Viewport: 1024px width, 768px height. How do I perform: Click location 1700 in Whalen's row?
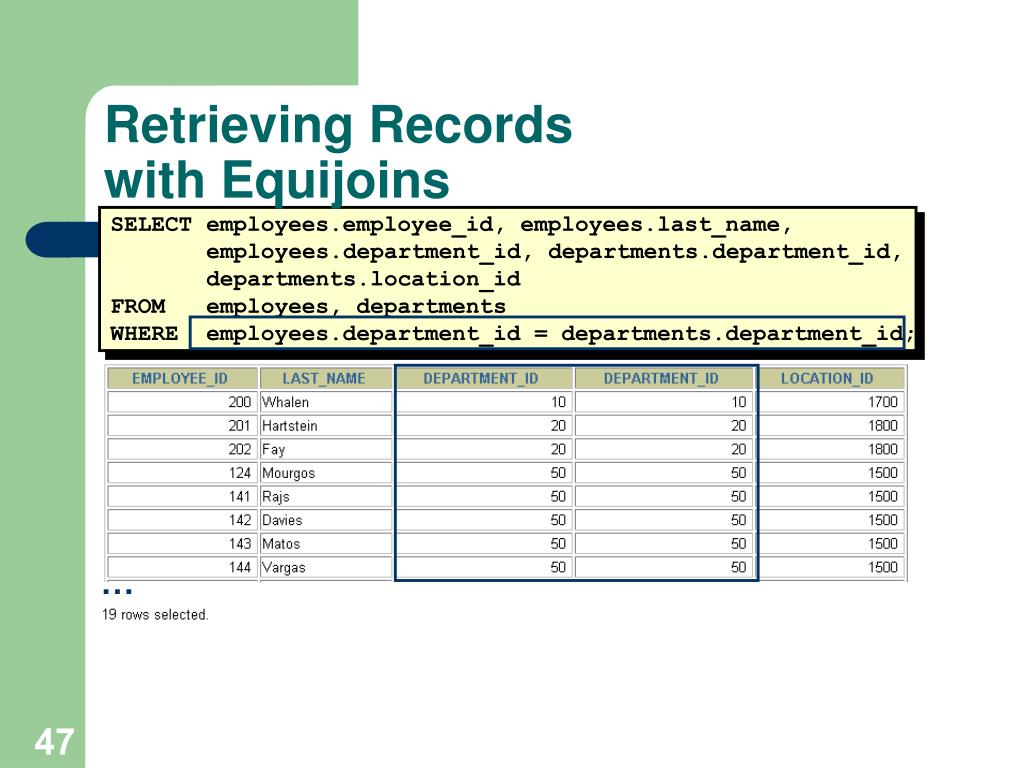[x=831, y=402]
